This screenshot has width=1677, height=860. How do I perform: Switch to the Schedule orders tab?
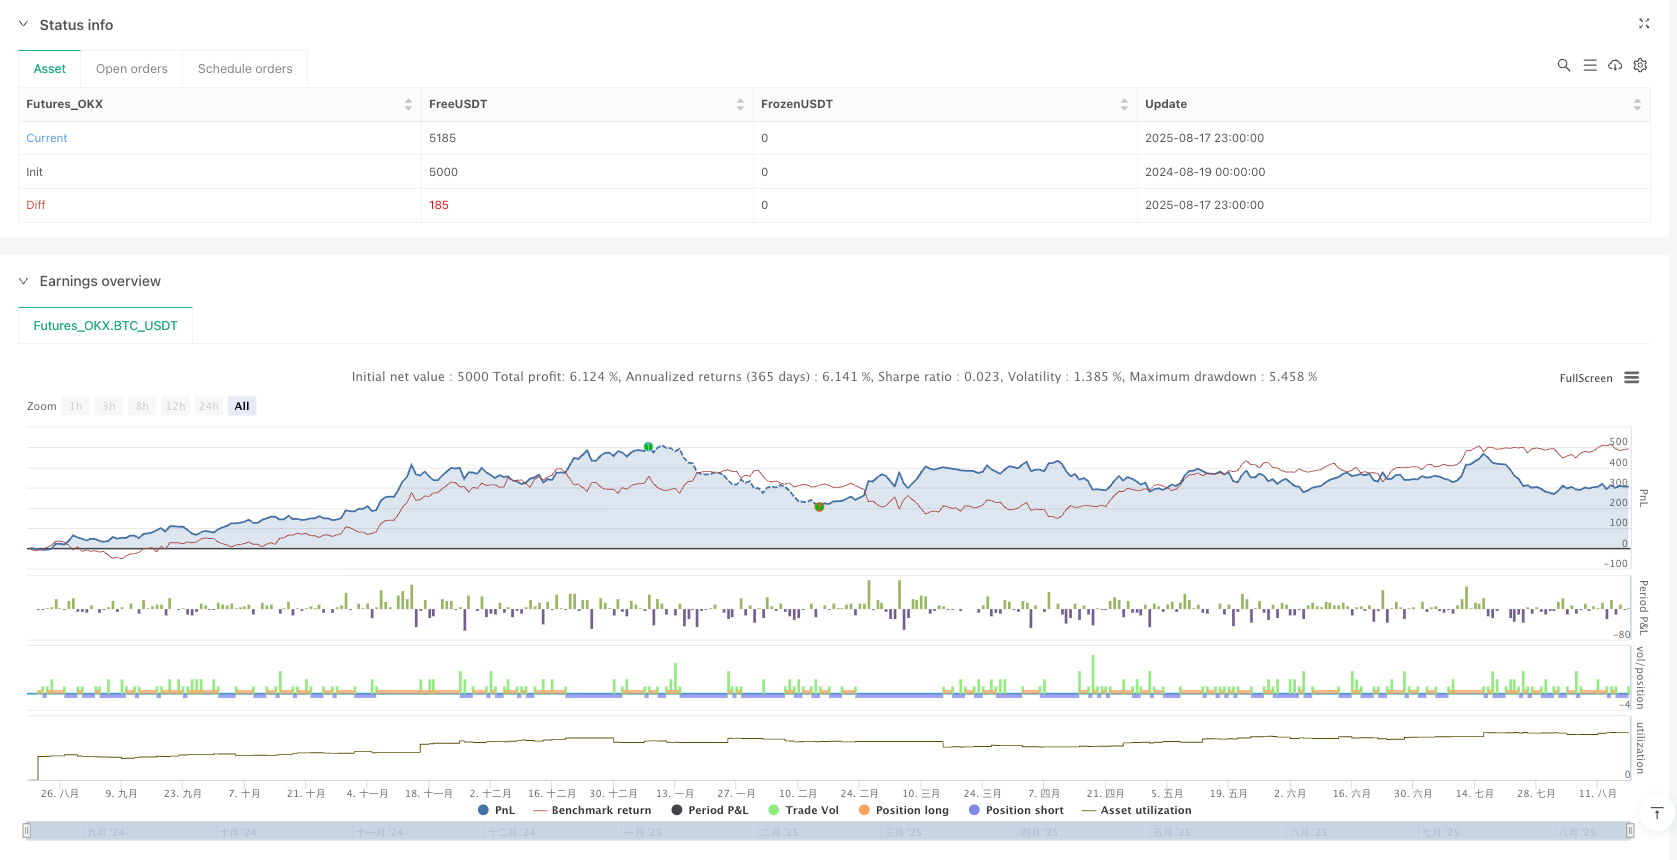(245, 69)
